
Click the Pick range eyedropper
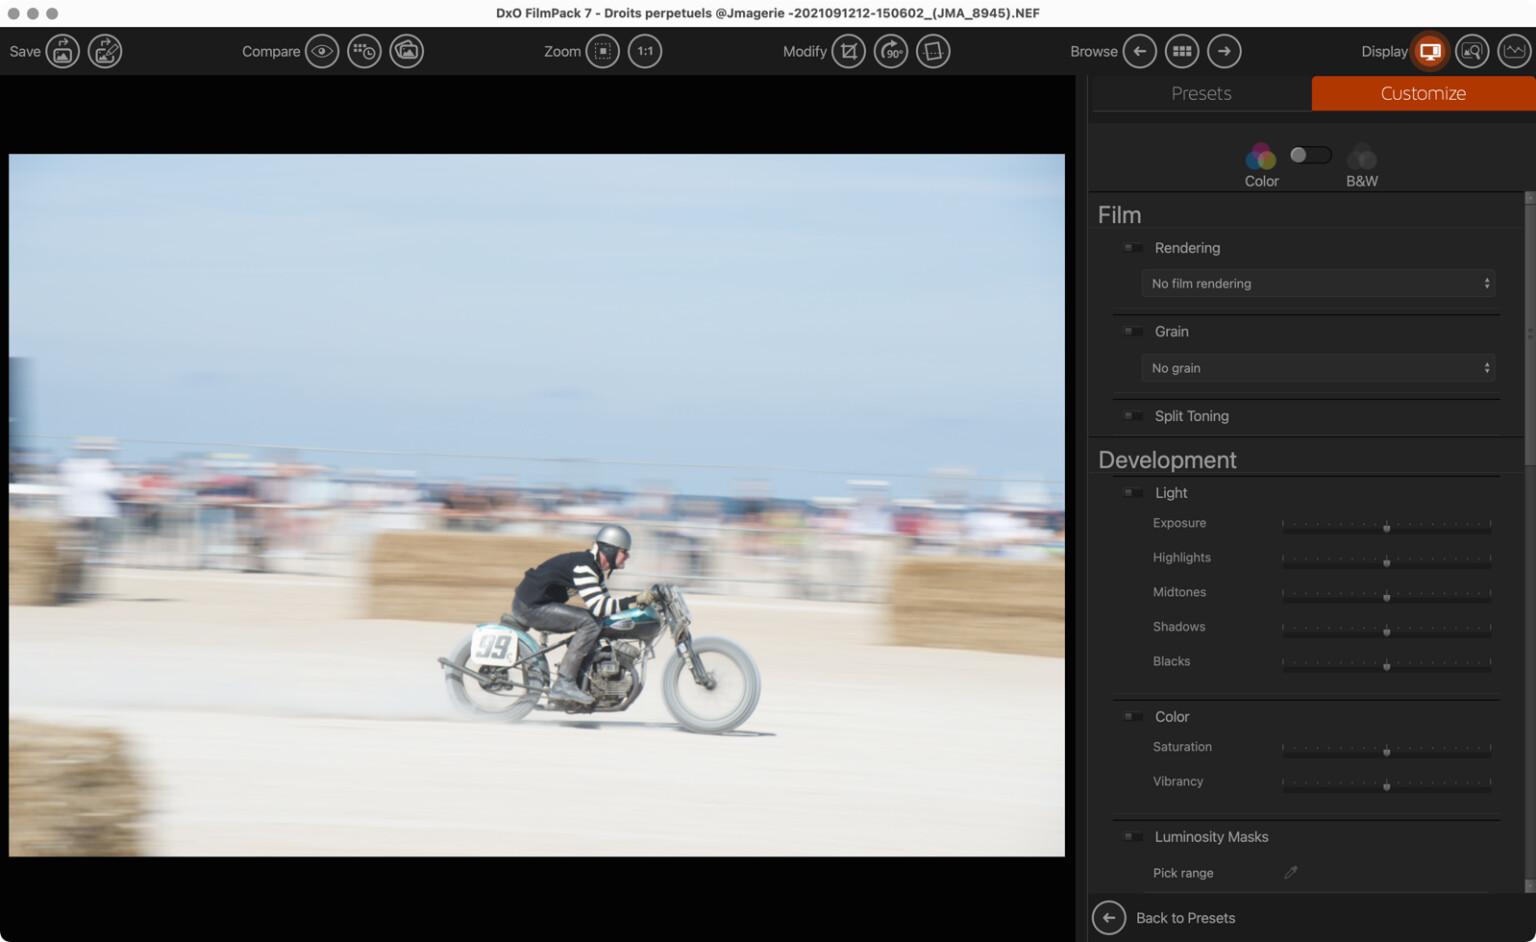1291,873
